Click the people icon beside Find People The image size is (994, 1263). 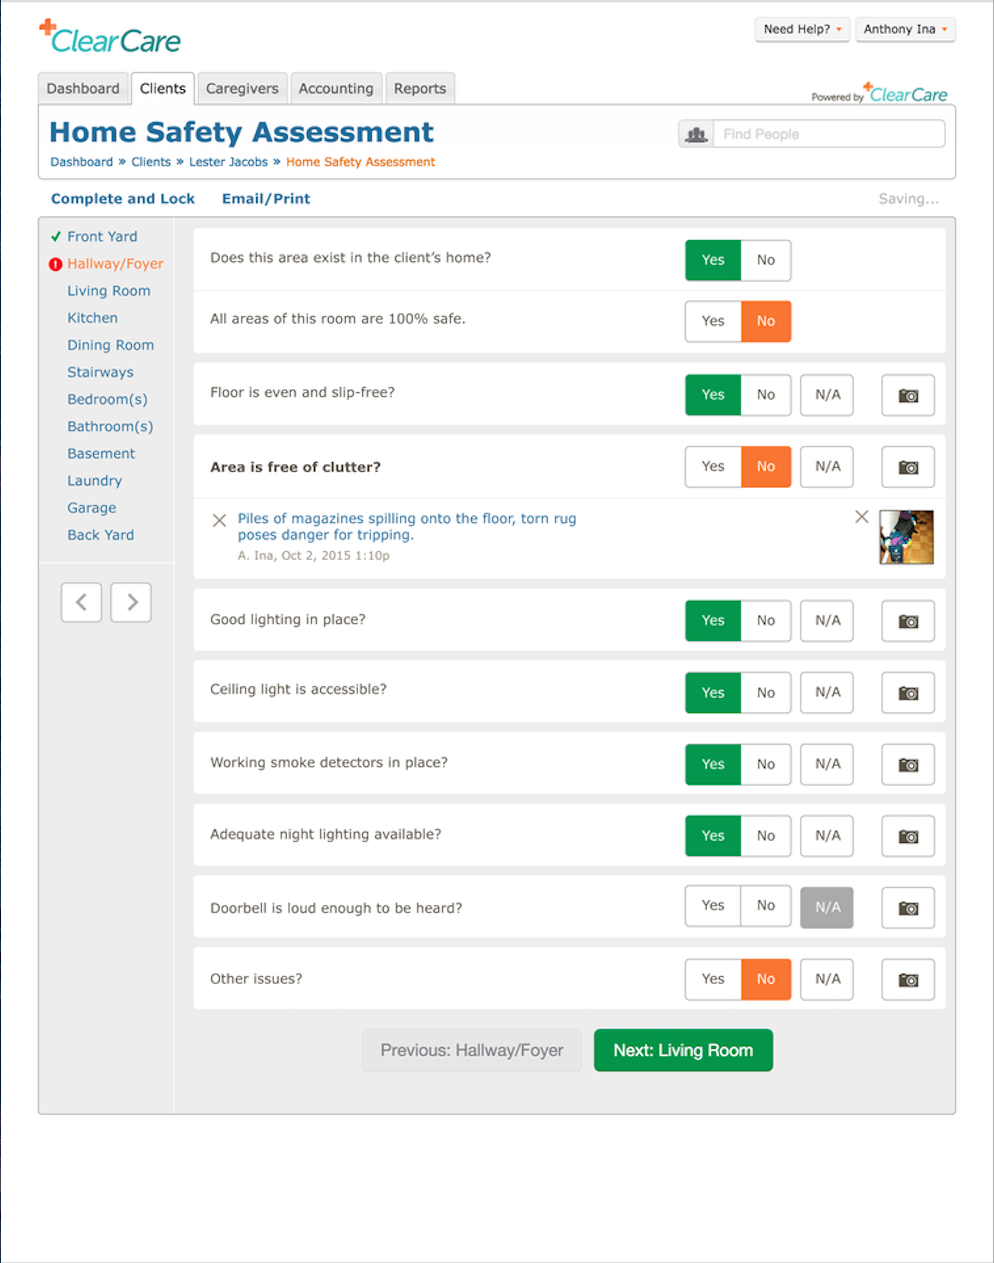click(x=696, y=134)
